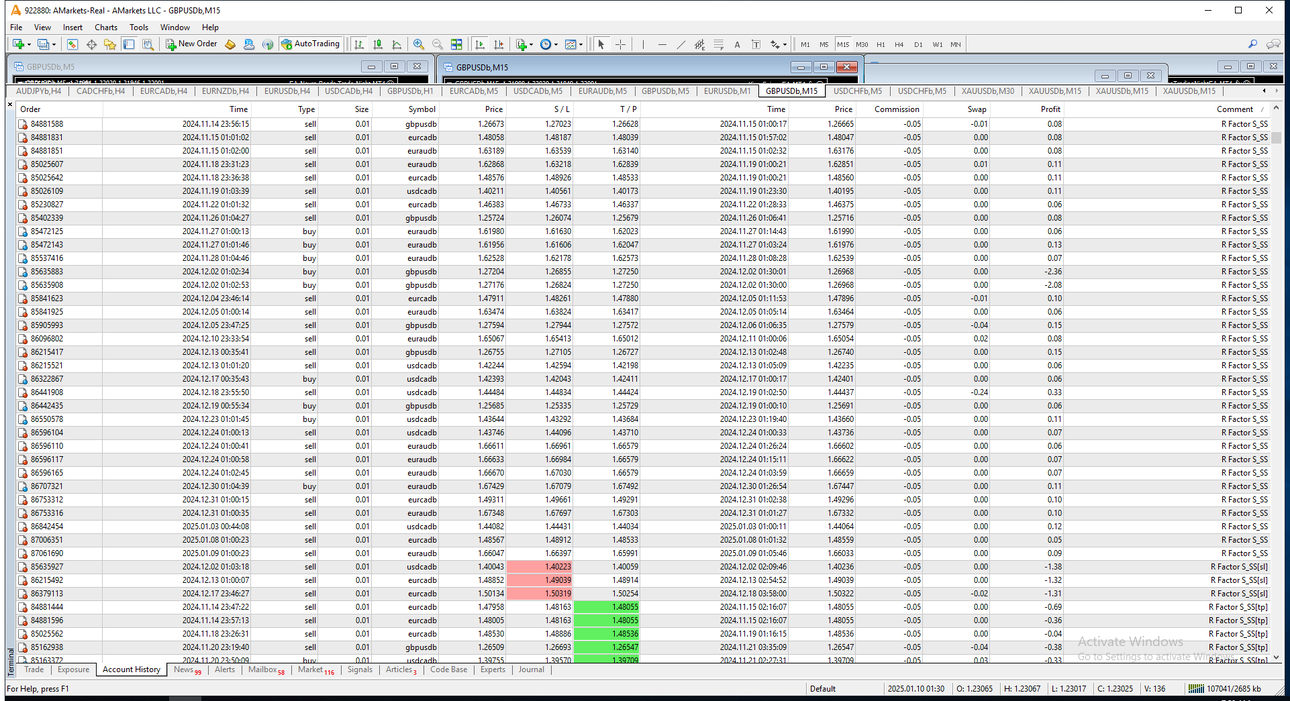Screen dimensions: 1290x701
Task: Open the Journal terminal tab
Action: tap(531, 669)
